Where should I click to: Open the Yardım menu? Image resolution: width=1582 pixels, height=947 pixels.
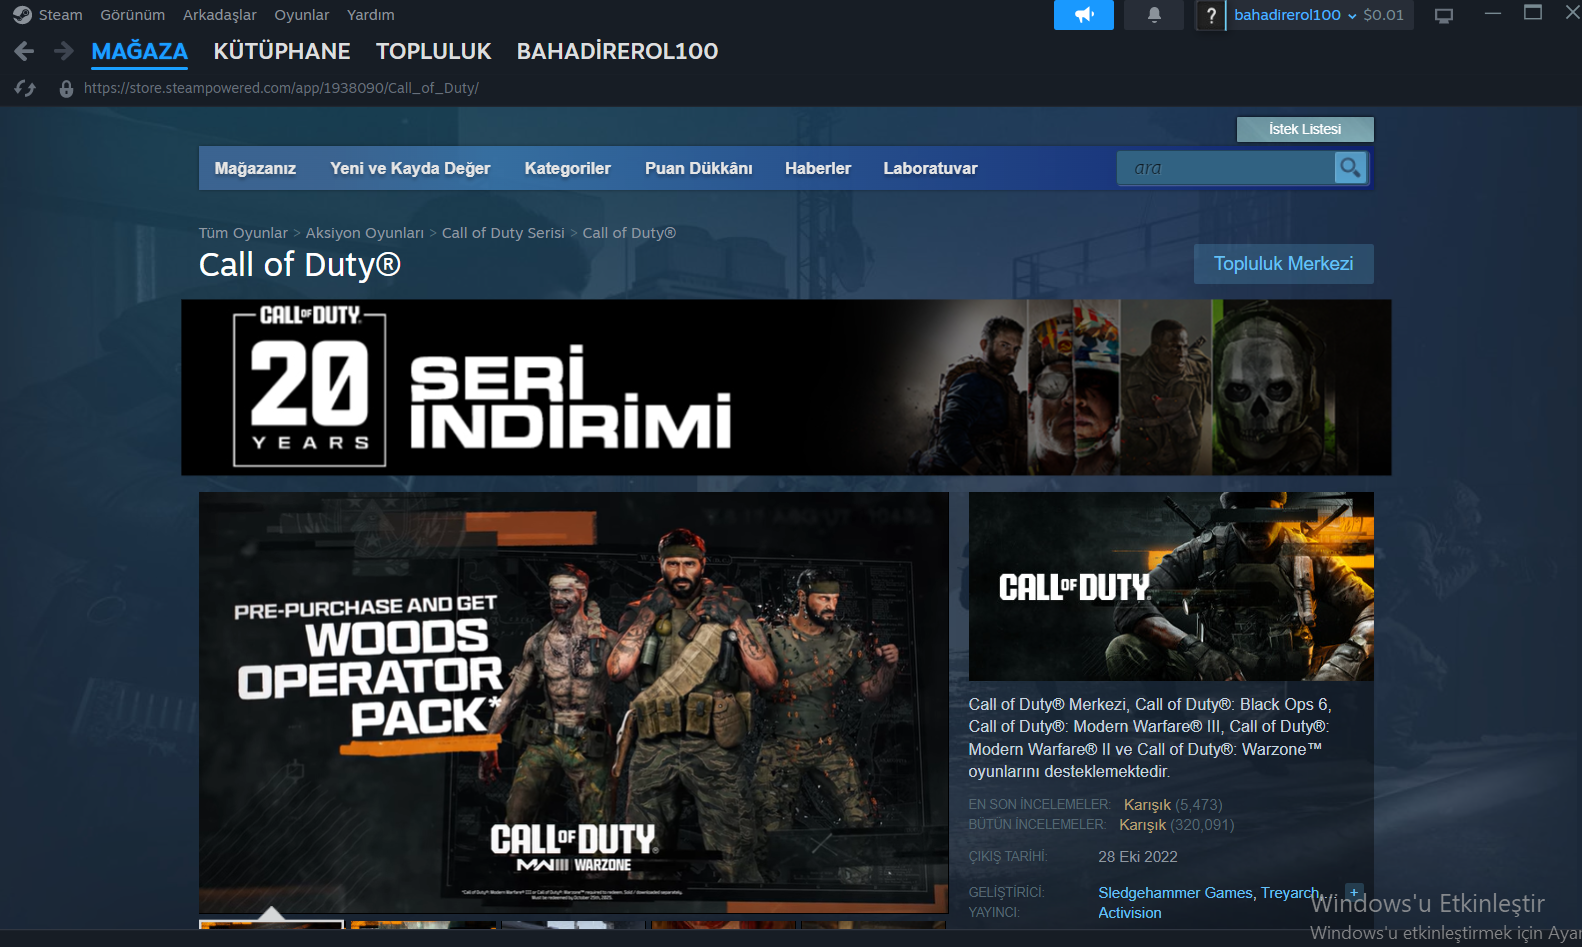point(371,15)
